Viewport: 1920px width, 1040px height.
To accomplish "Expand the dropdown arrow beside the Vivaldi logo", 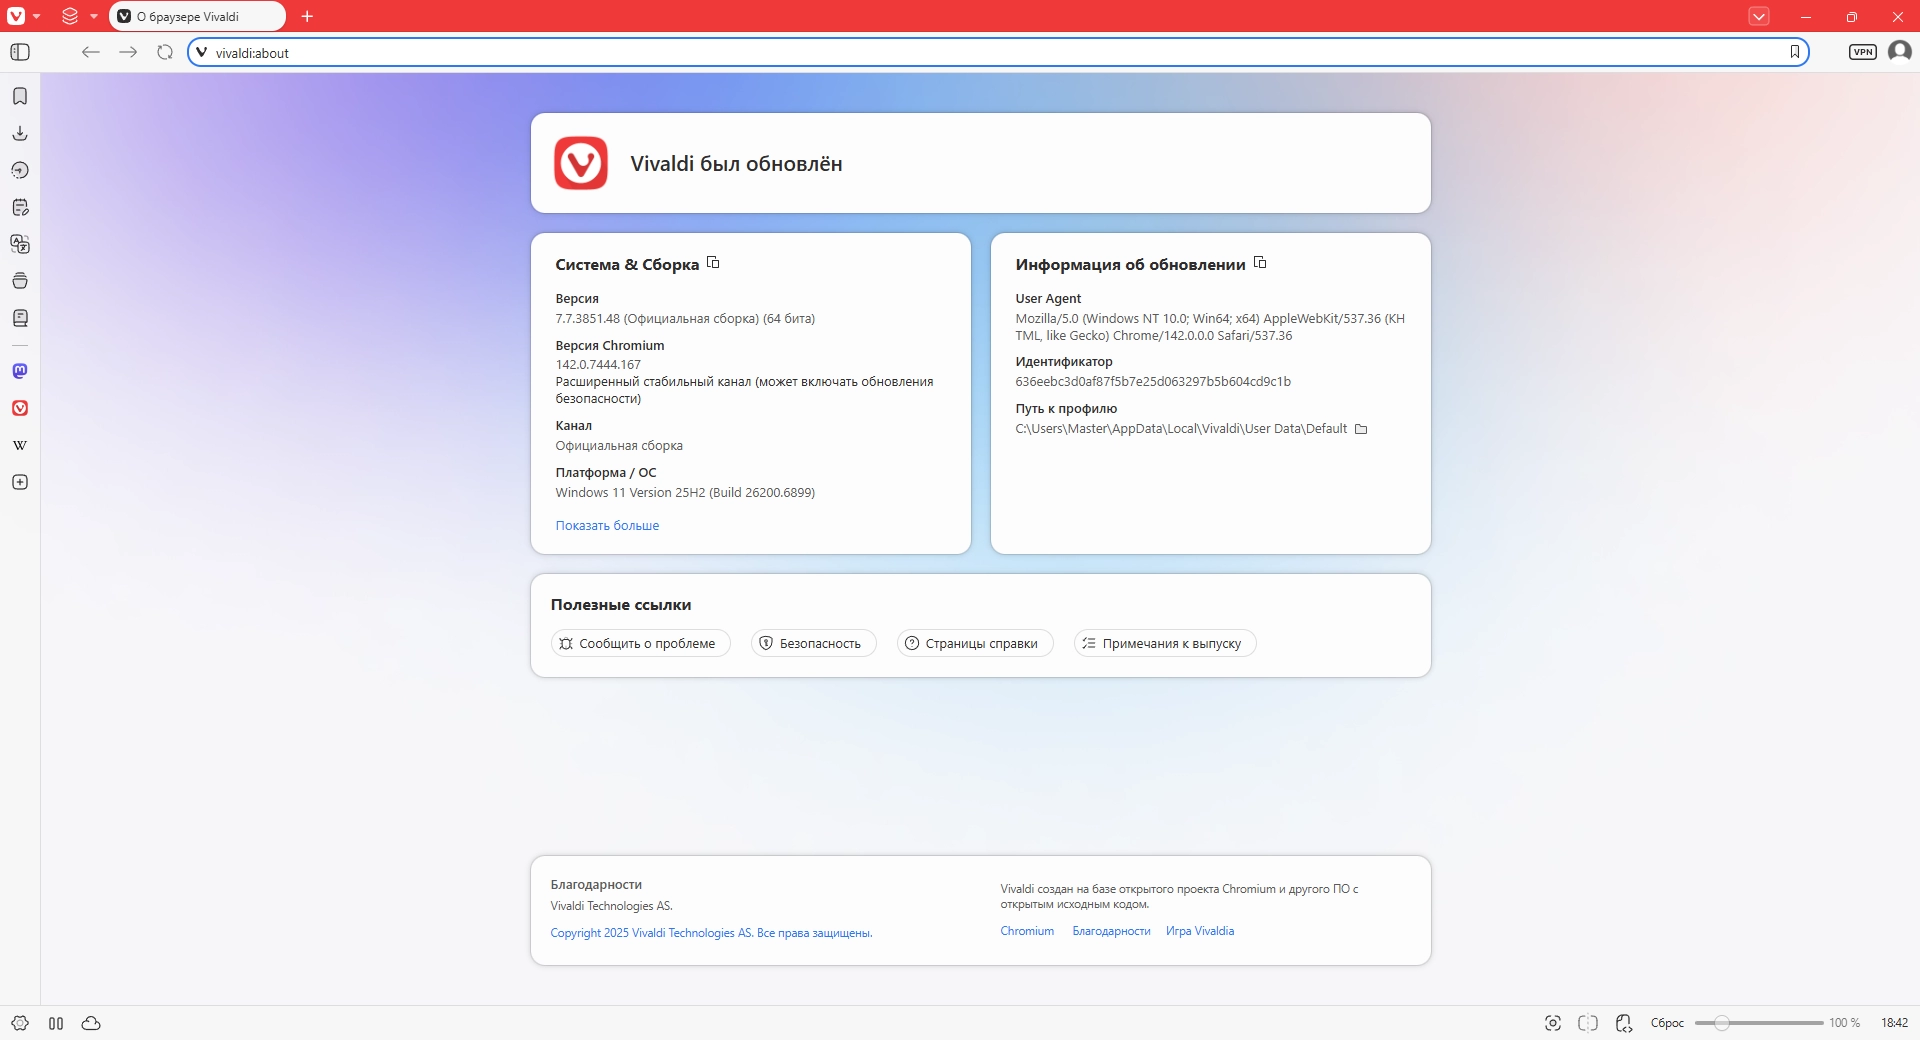I will (36, 17).
